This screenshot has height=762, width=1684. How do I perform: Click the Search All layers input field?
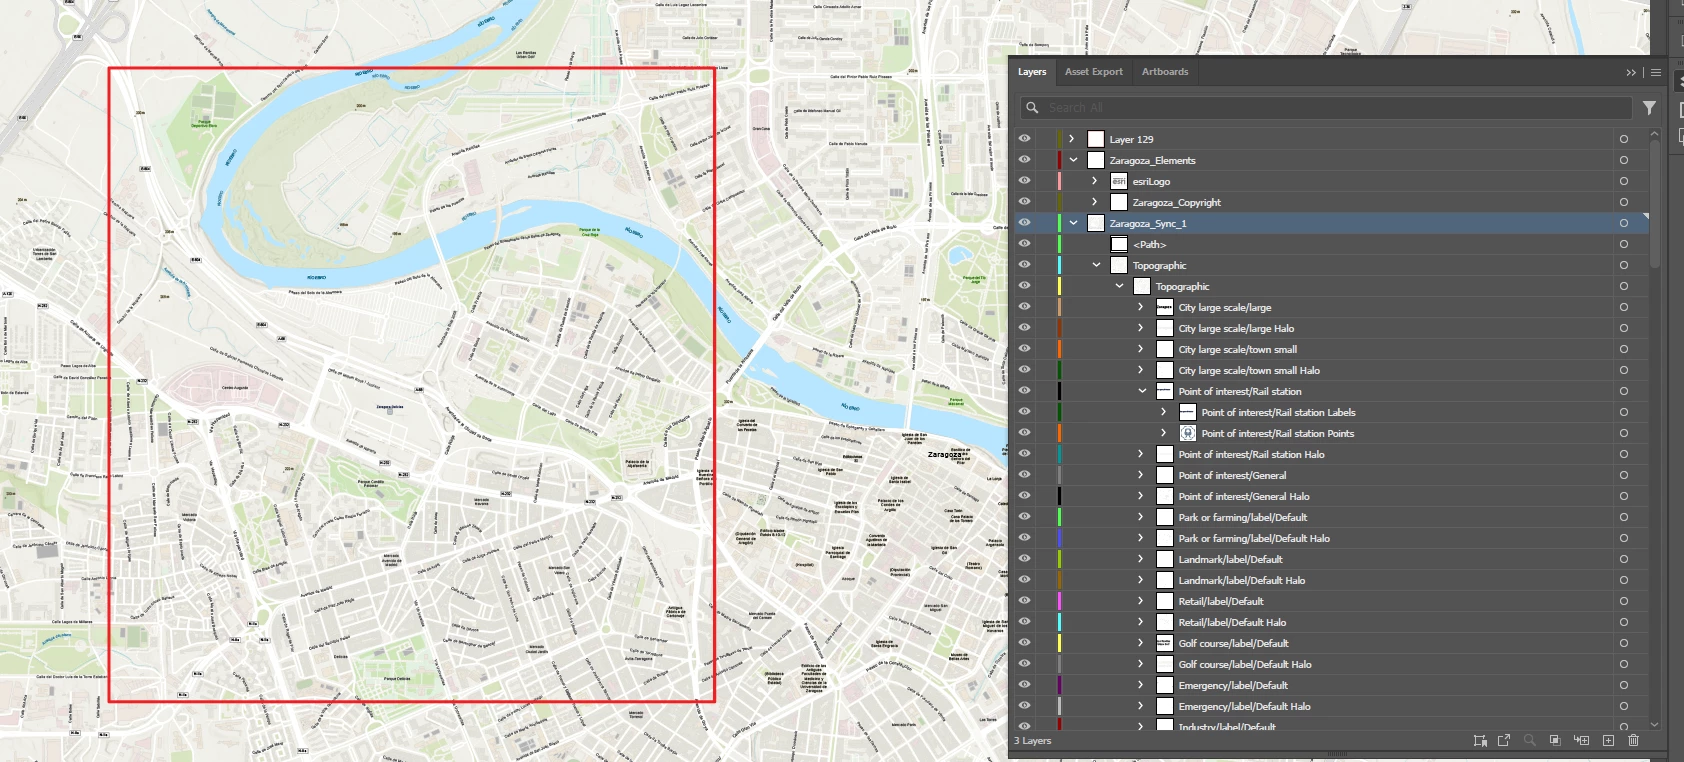[1326, 107]
